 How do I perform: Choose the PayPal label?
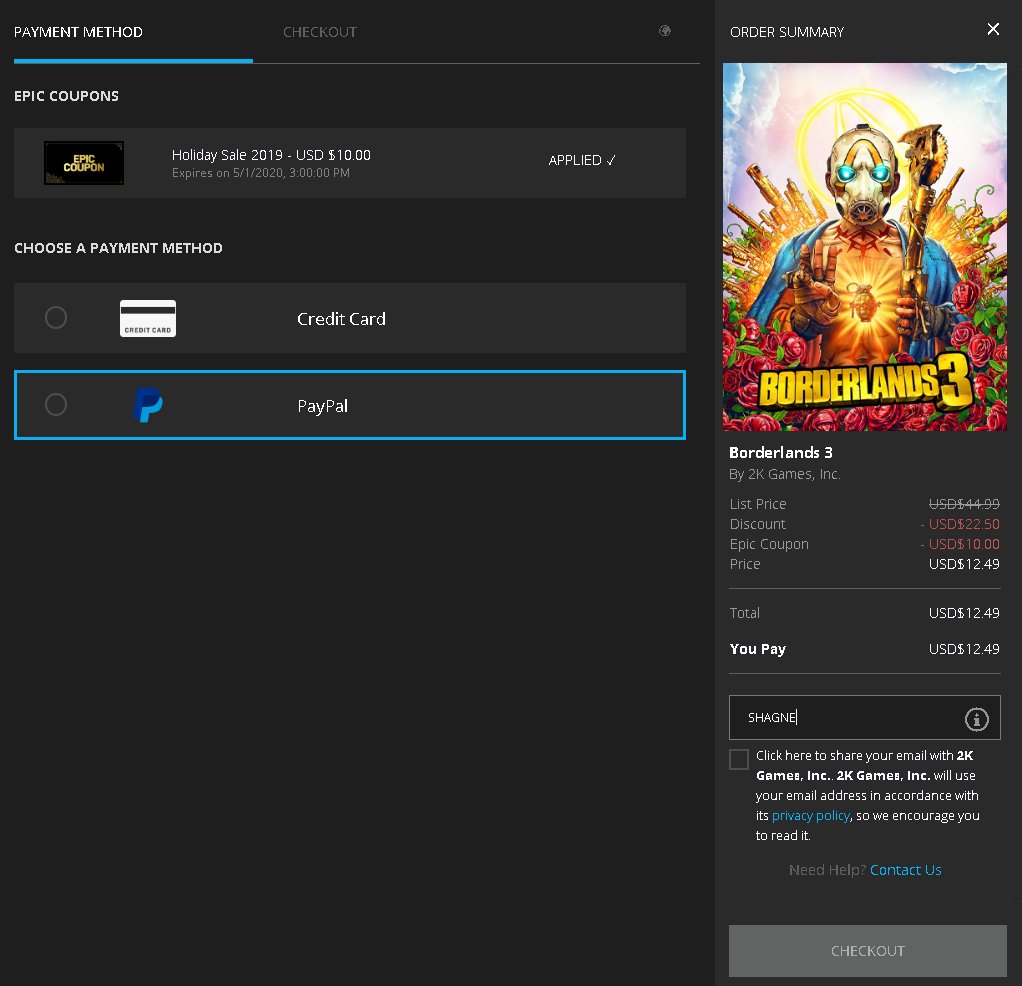pos(322,406)
